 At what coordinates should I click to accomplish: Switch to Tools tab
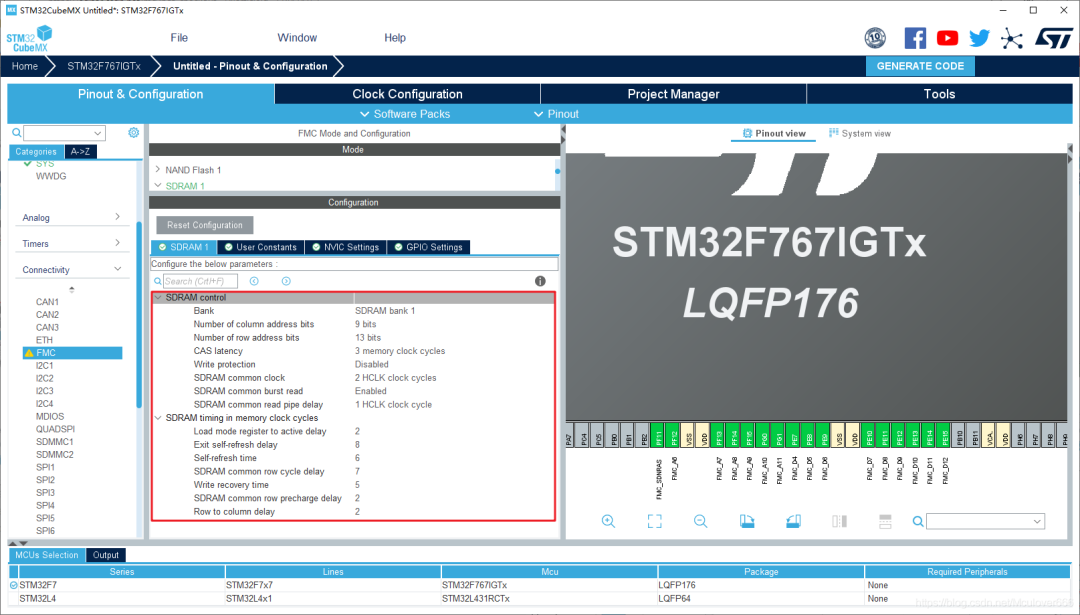click(x=939, y=94)
